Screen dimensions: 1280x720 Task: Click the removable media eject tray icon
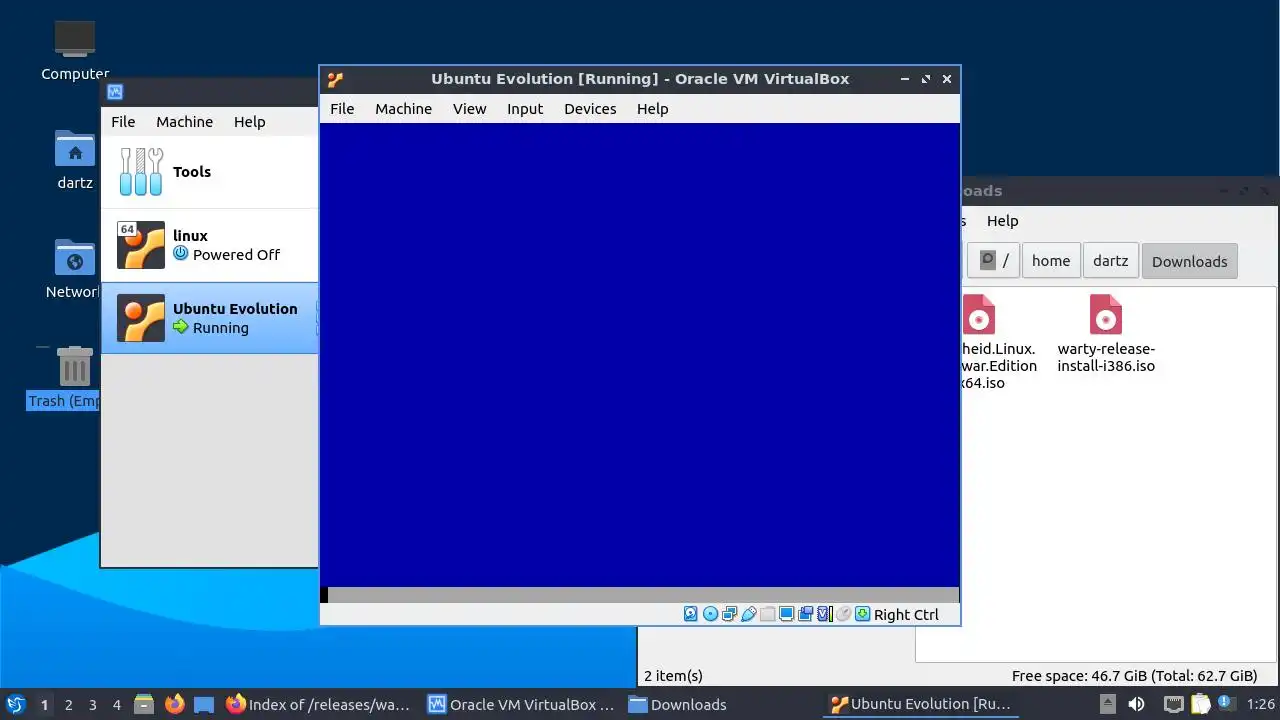[x=1110, y=704]
